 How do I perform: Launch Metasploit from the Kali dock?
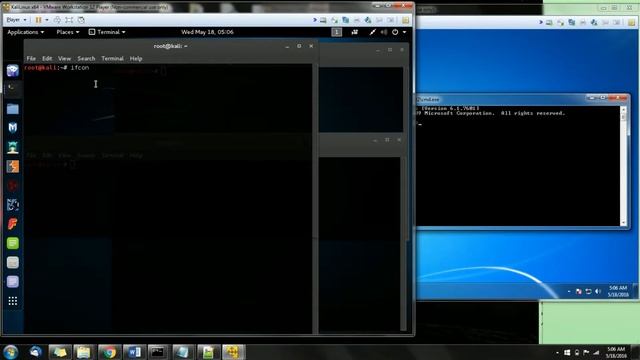(x=13, y=128)
